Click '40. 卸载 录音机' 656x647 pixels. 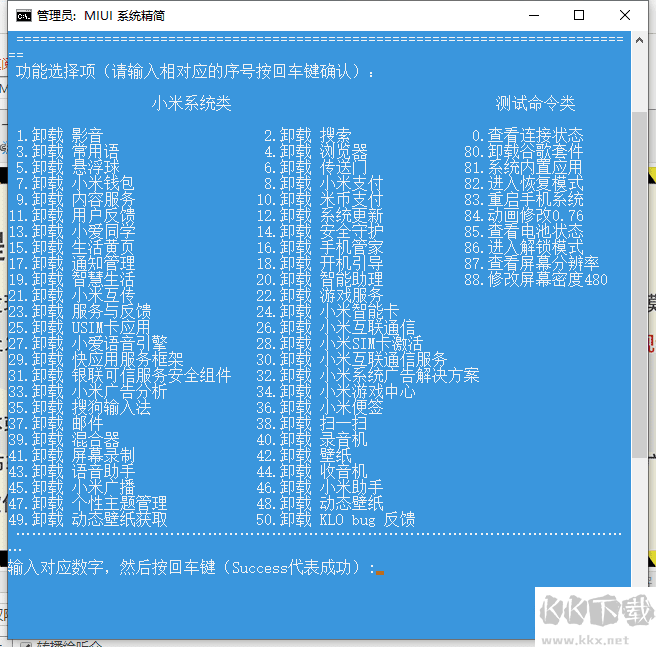[312, 439]
